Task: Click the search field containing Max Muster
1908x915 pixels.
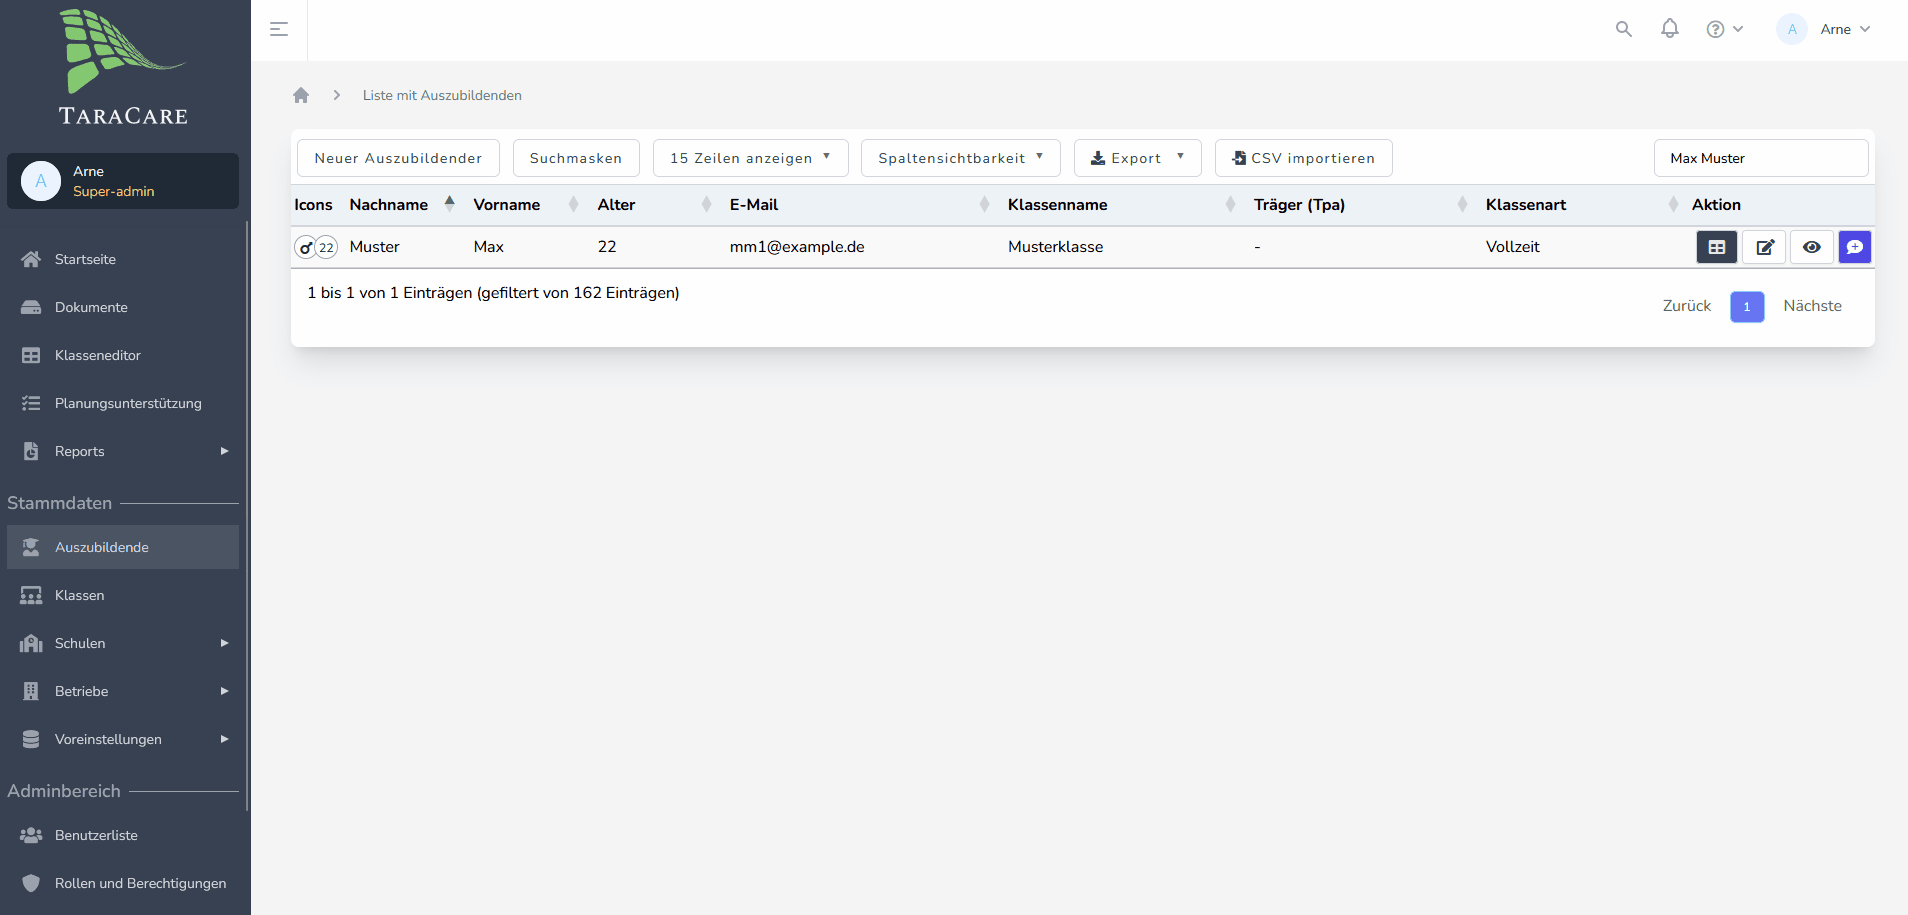Action: pos(1761,158)
